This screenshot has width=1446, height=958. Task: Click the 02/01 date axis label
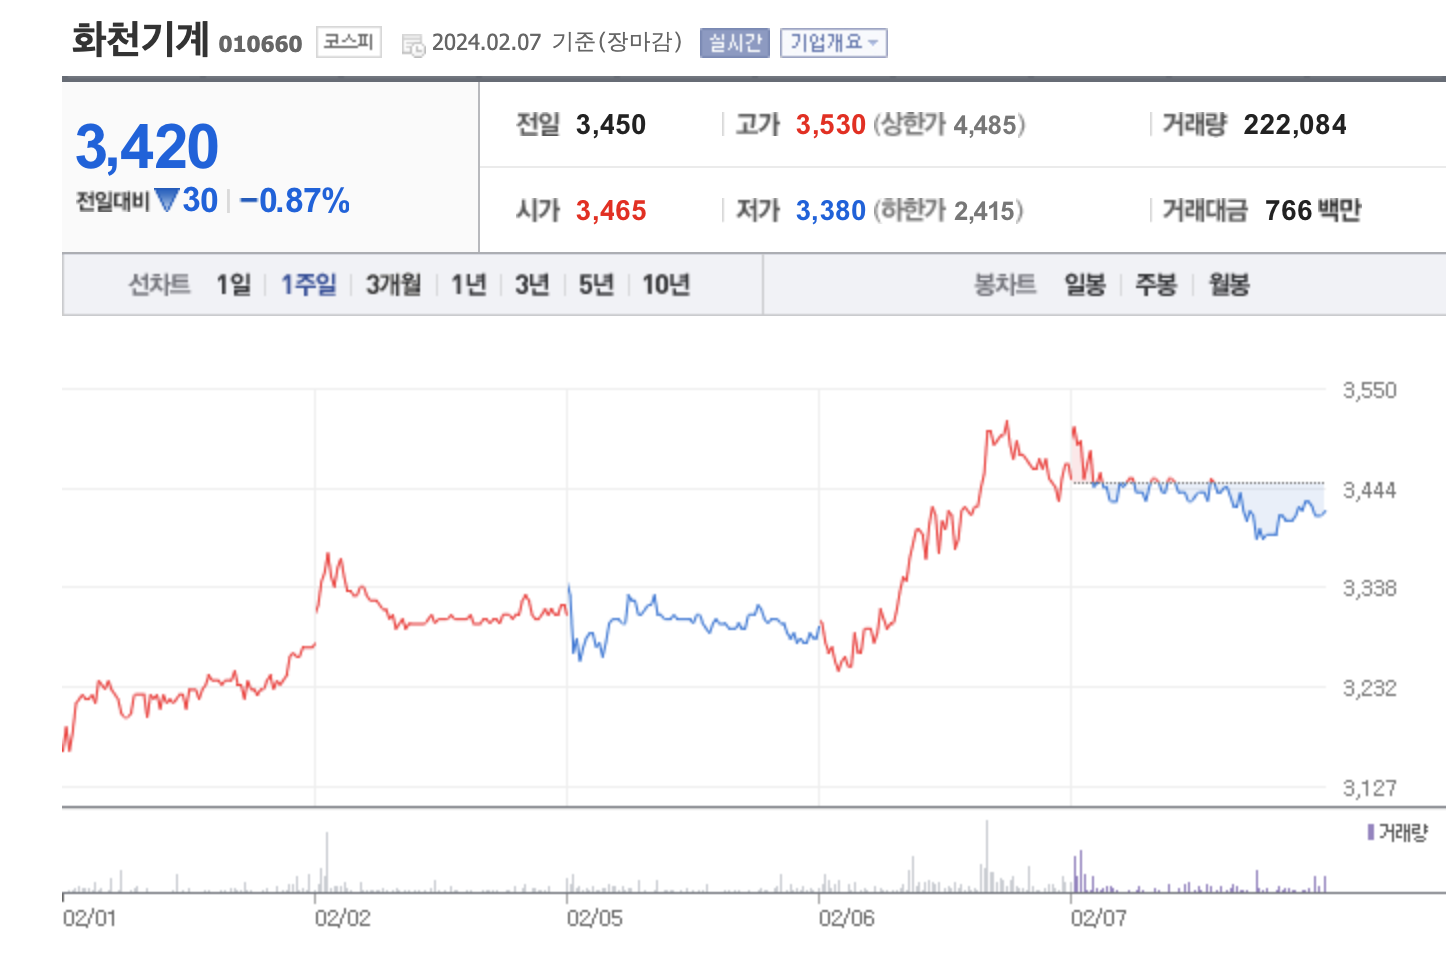[x=89, y=918]
